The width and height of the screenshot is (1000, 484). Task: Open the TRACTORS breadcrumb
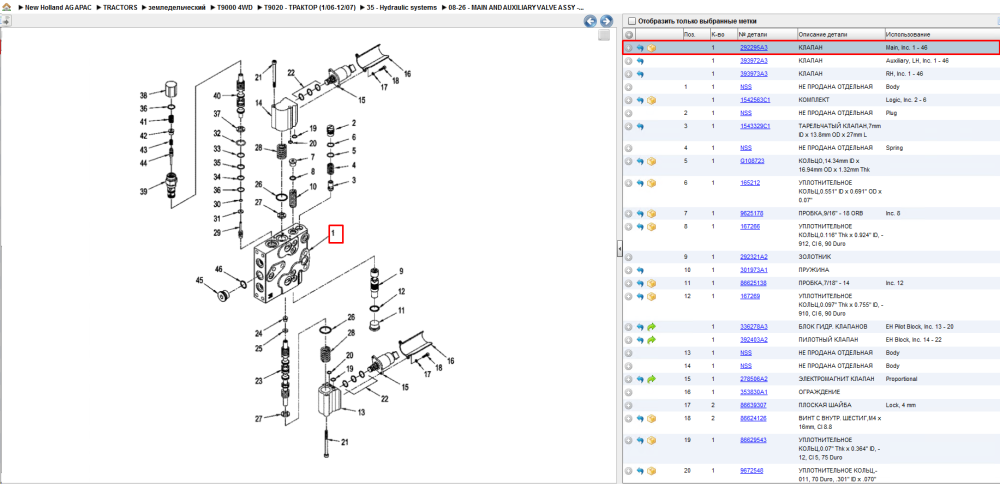(x=120, y=7)
